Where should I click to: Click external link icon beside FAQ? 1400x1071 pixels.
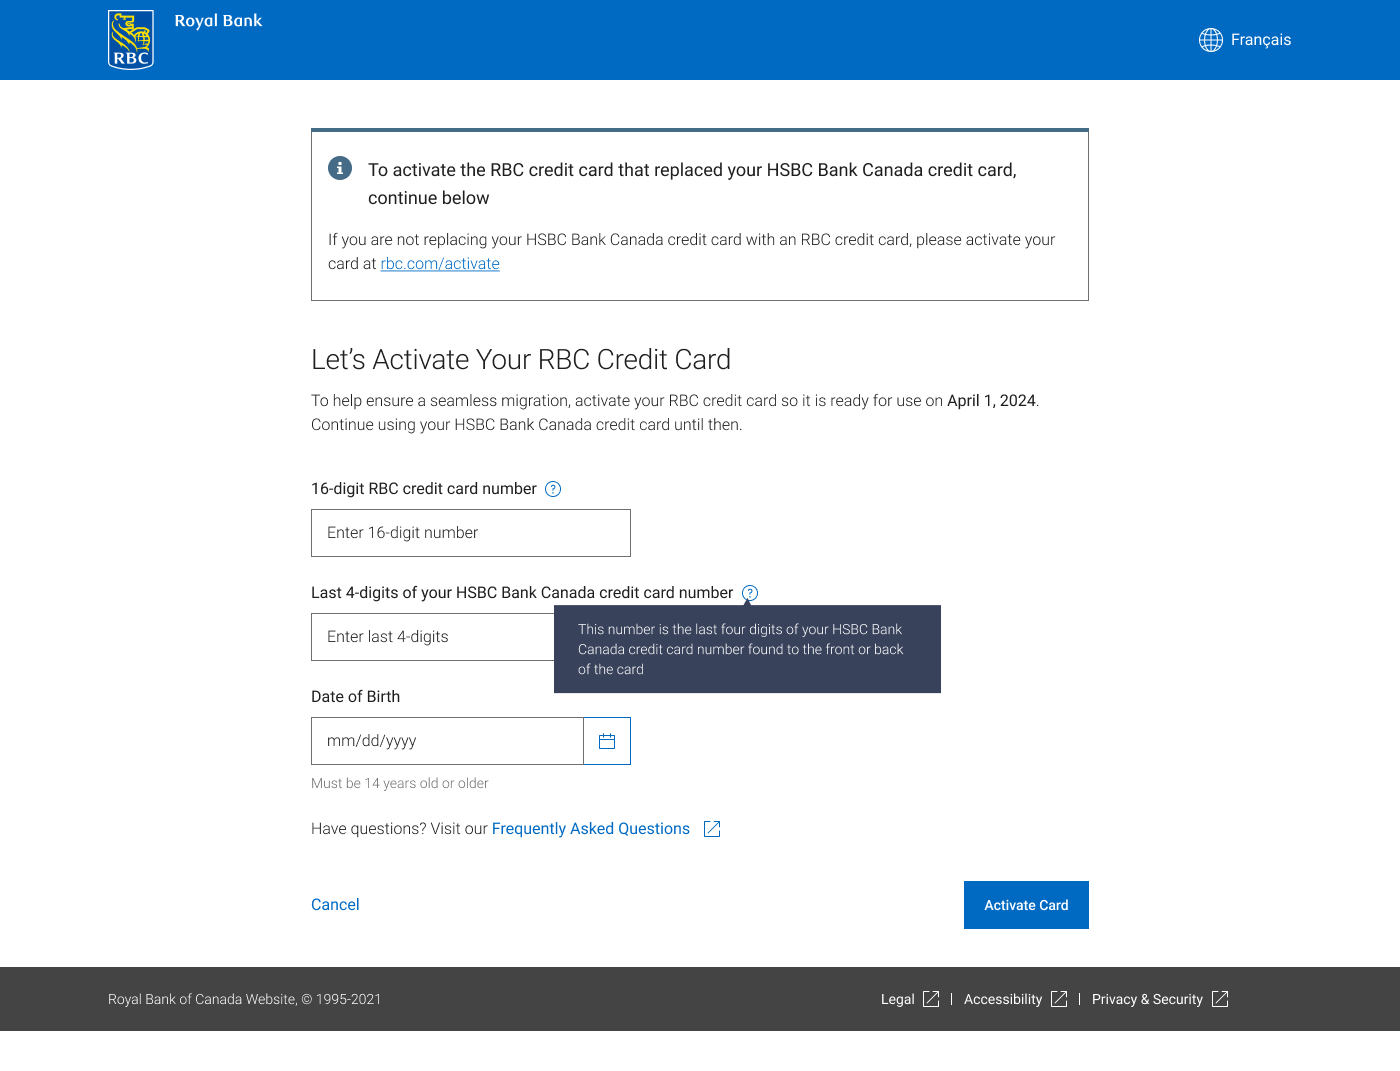pos(712,829)
